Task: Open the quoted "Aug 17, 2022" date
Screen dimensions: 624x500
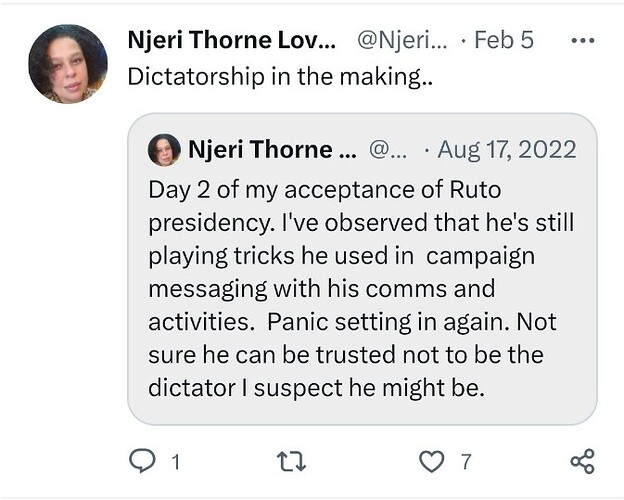Action: [509, 150]
